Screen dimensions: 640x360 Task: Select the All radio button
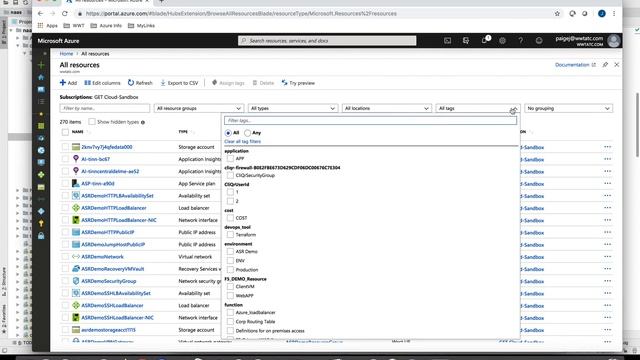tap(228, 133)
